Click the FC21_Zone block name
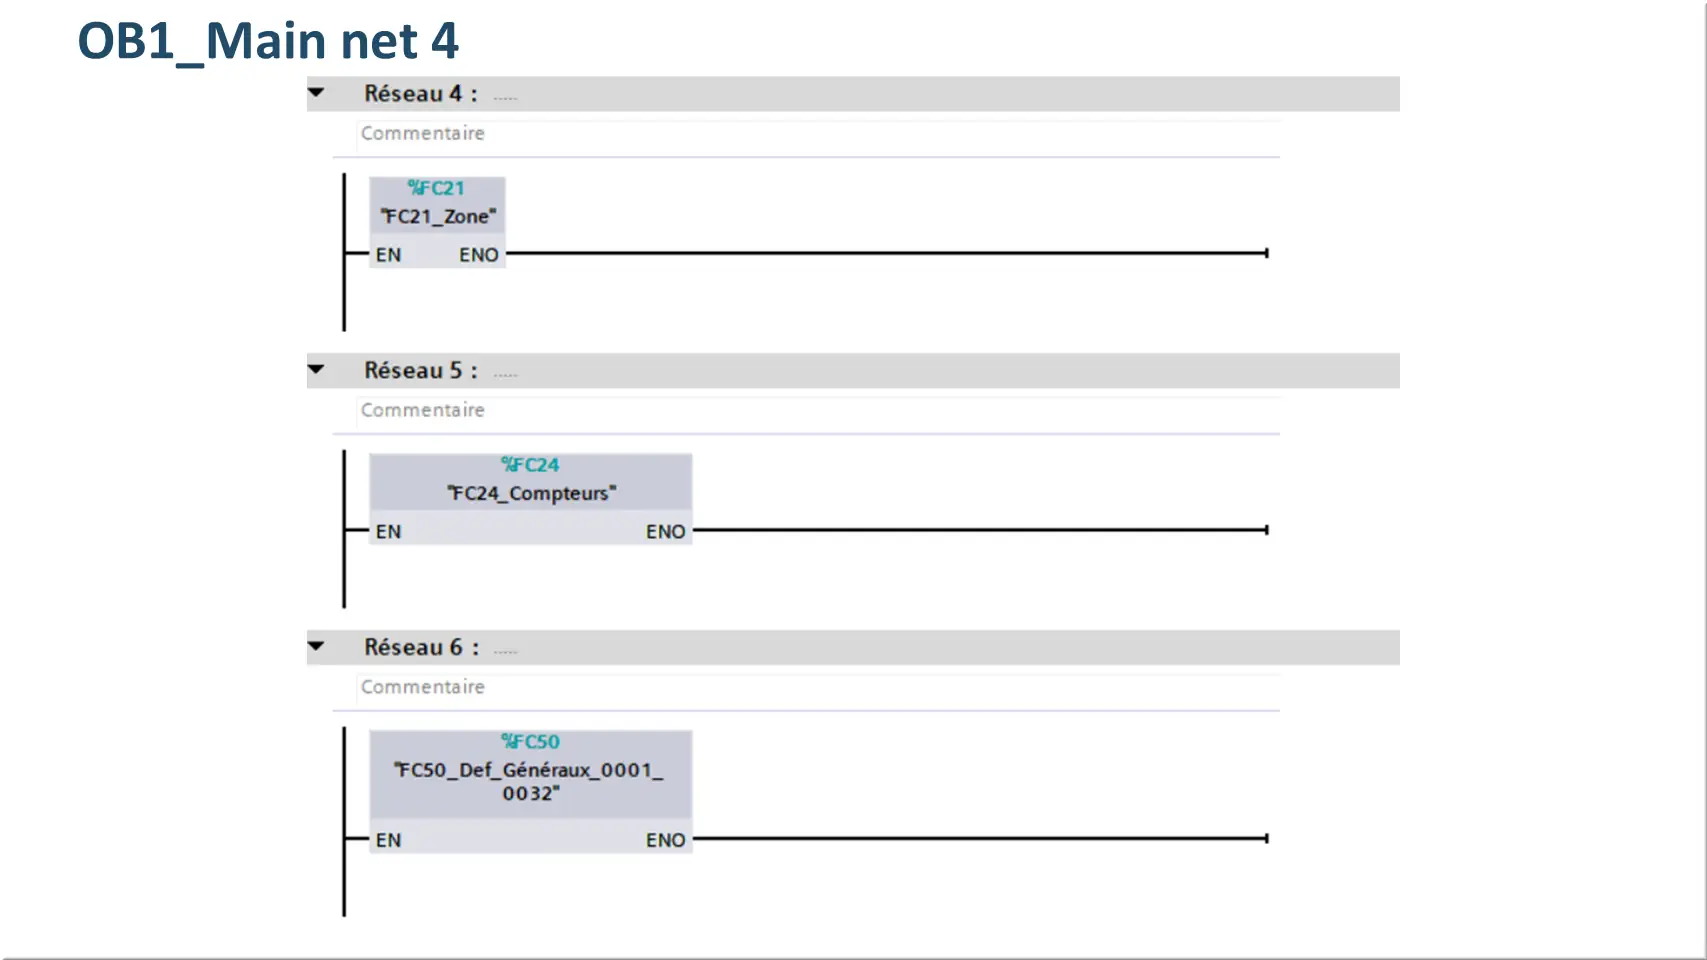The height and width of the screenshot is (960, 1707). (x=438, y=216)
